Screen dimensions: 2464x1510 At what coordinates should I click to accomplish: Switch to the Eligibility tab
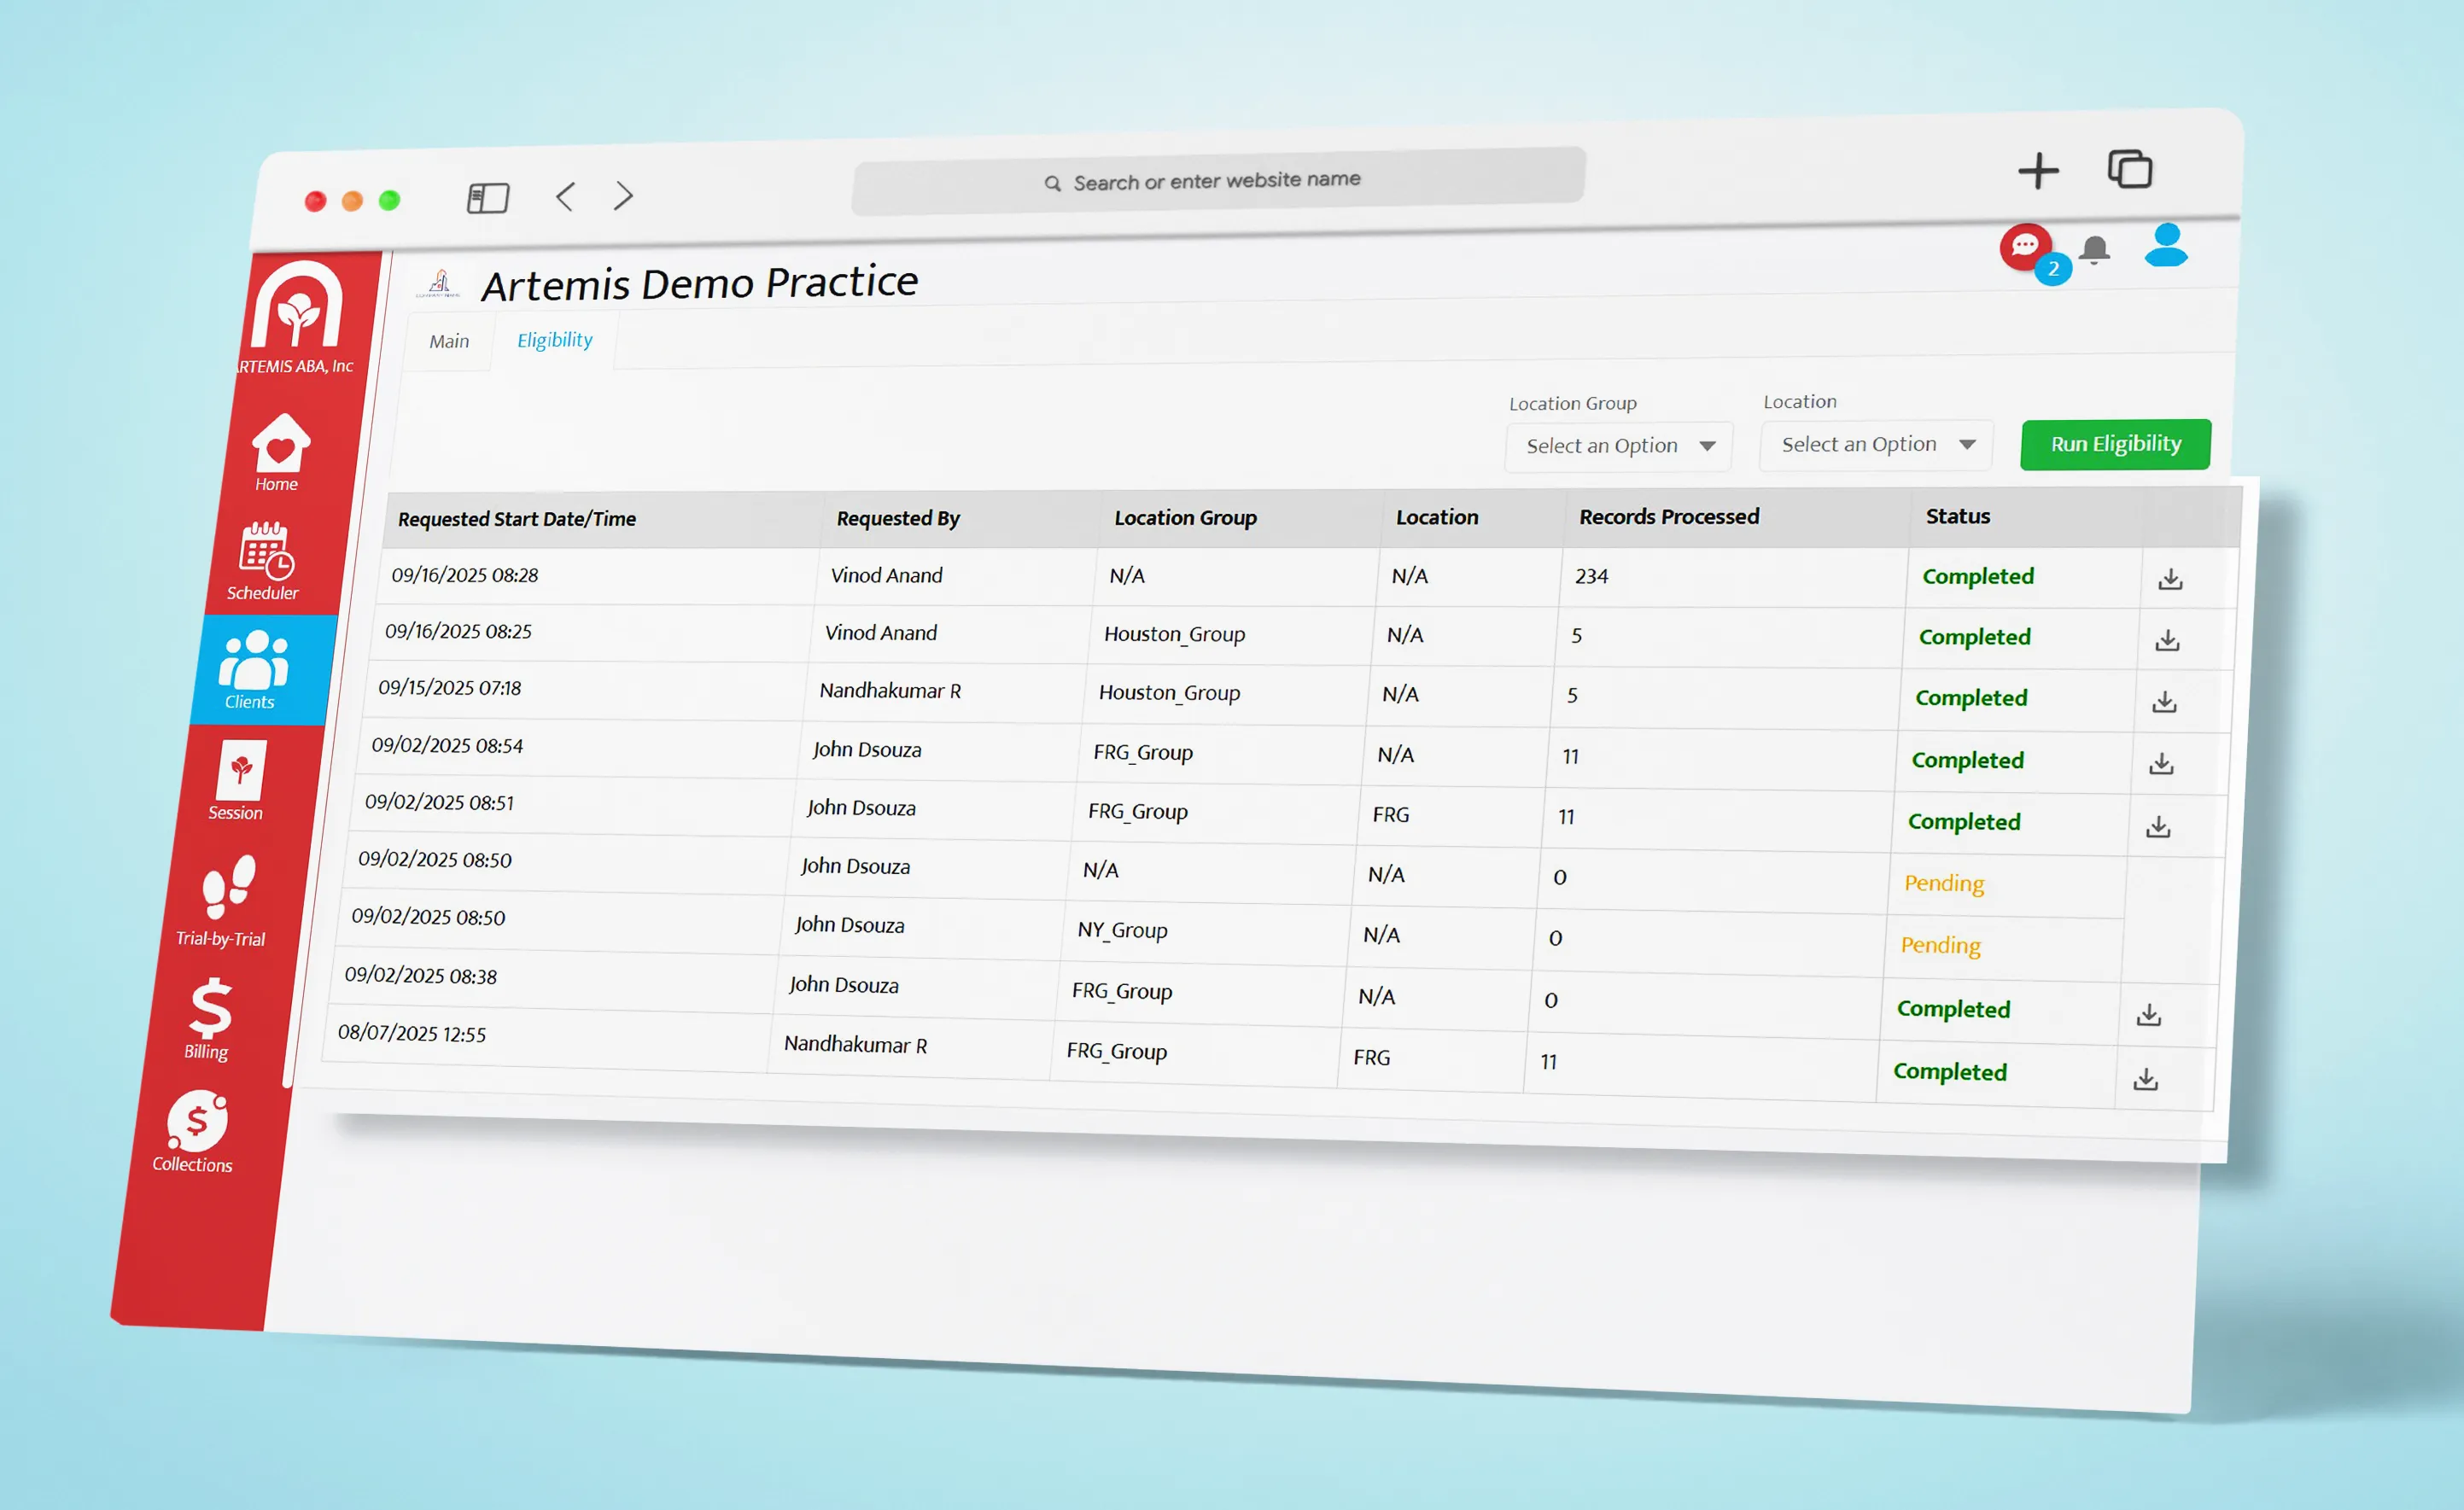(555, 340)
